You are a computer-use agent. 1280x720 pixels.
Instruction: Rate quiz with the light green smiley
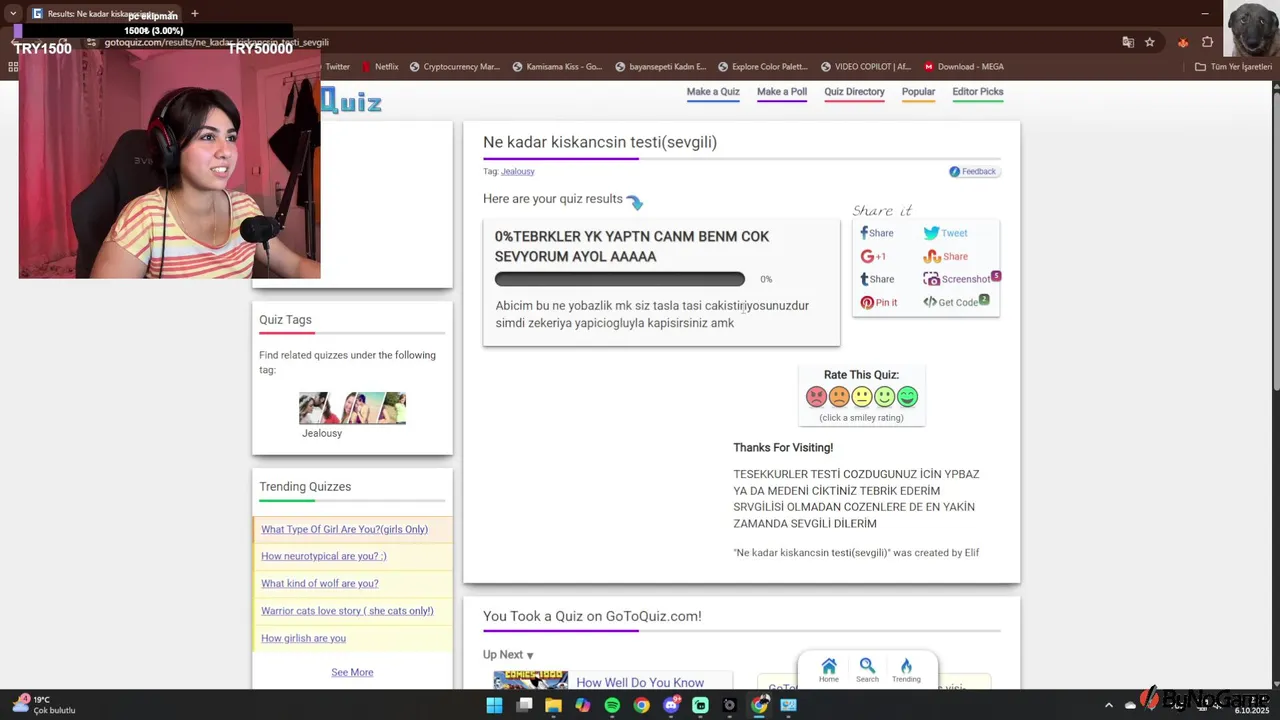point(884,397)
